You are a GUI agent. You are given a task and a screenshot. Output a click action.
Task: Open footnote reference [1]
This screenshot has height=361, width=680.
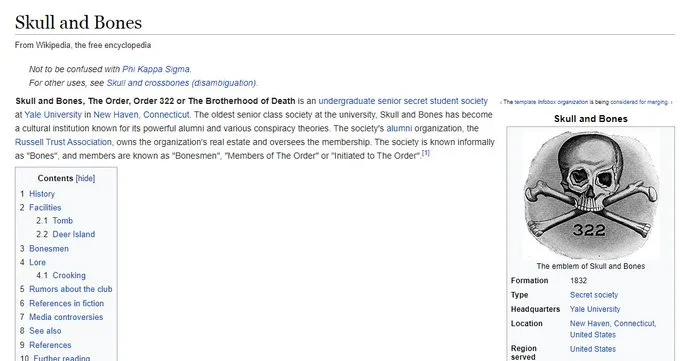pos(426,153)
